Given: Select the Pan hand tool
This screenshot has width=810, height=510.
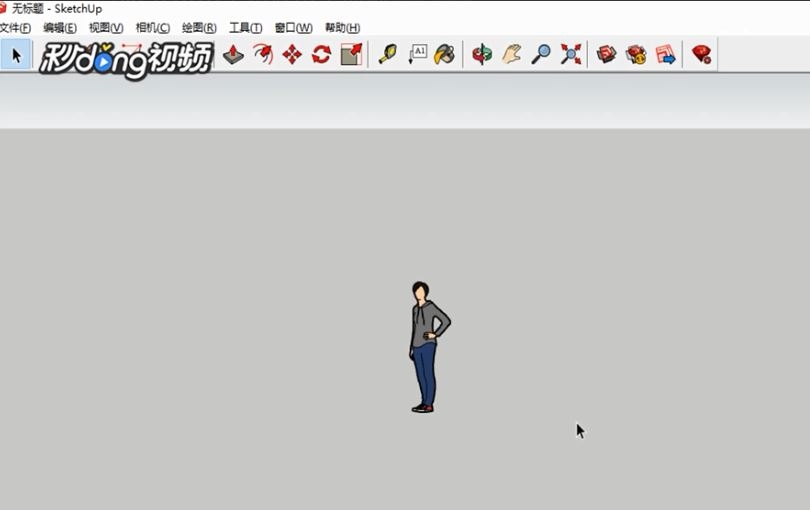Looking at the screenshot, I should (x=511, y=54).
